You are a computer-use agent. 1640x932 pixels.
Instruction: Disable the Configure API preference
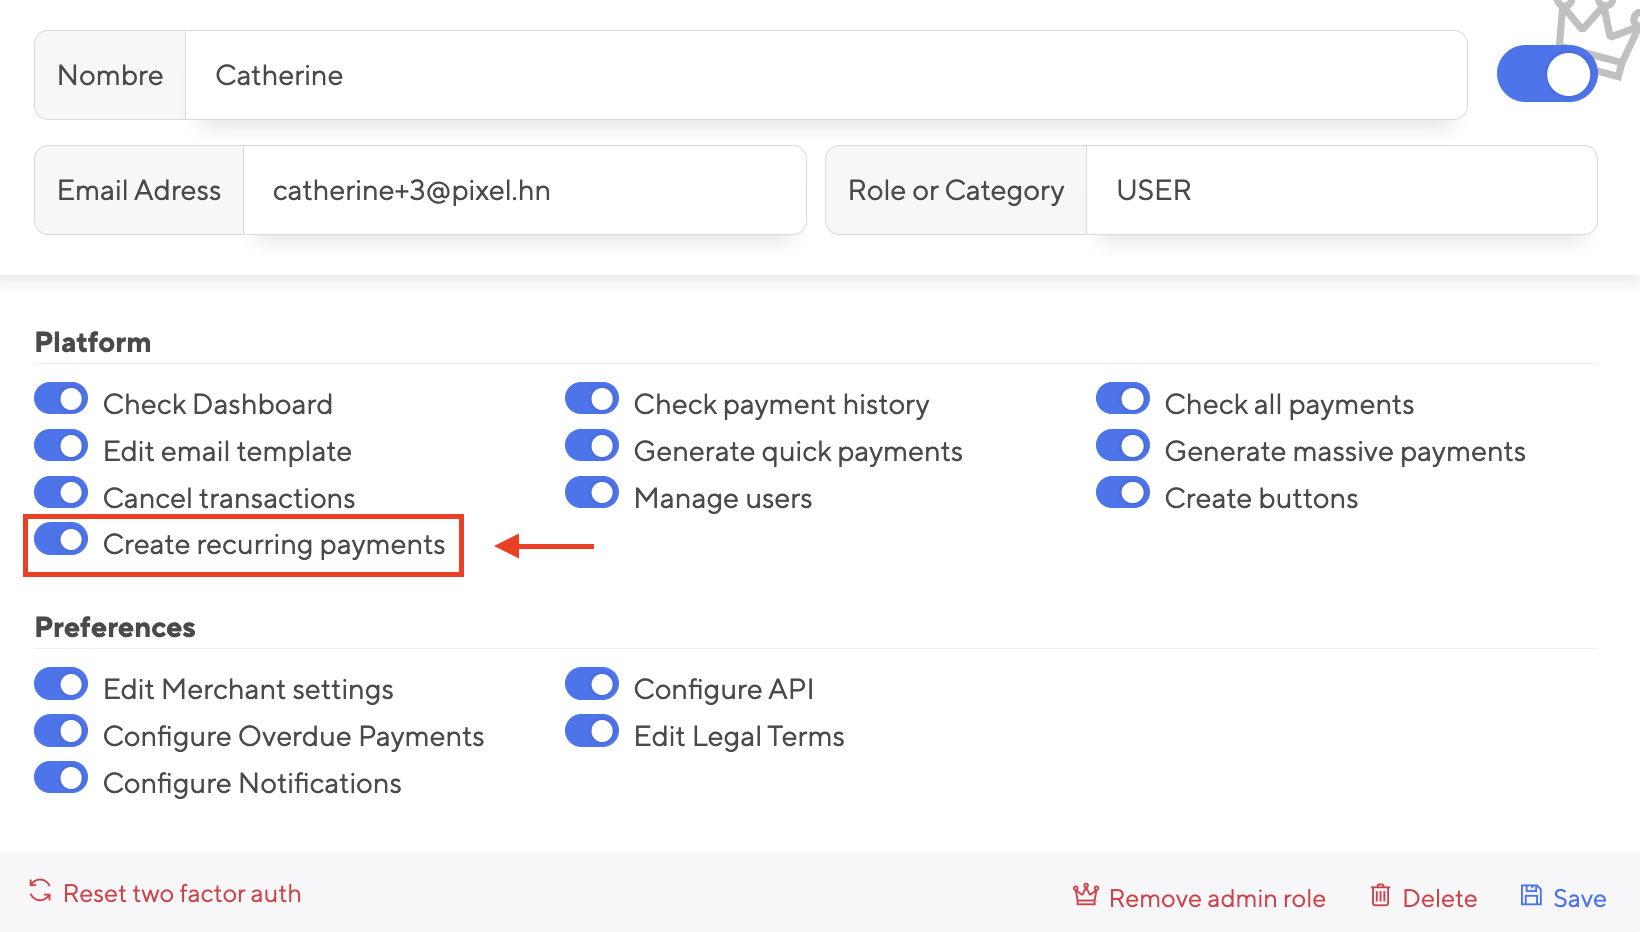click(591, 683)
